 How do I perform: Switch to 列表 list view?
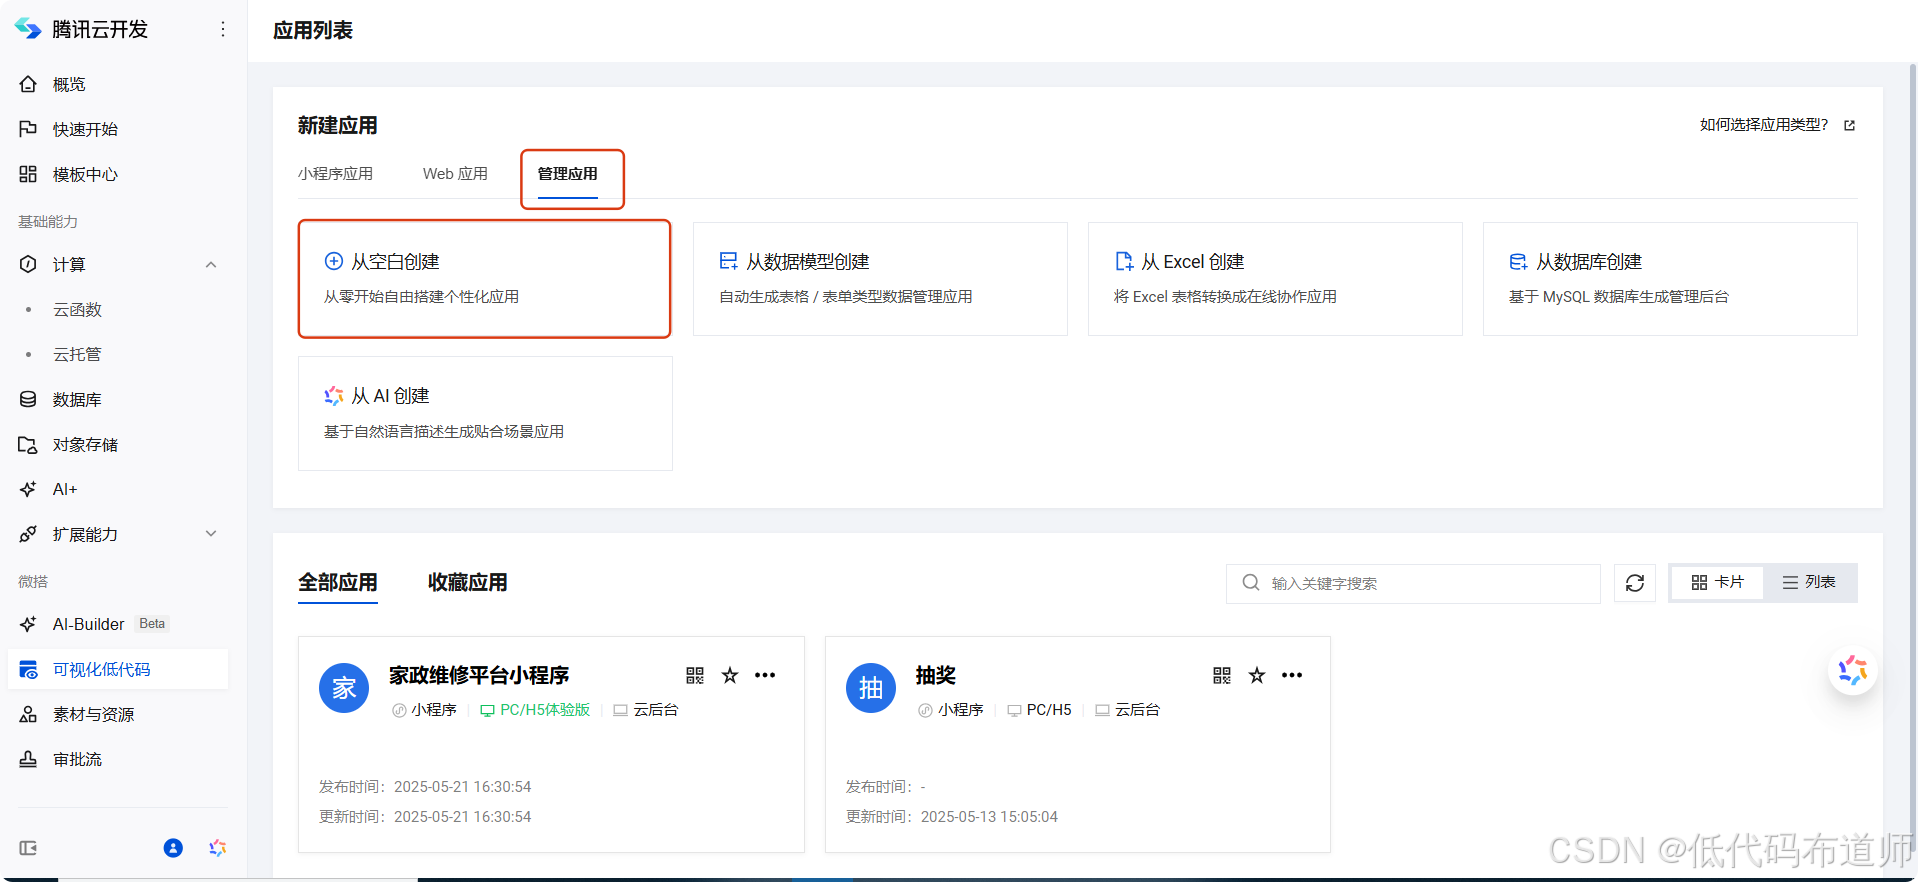[1809, 582]
